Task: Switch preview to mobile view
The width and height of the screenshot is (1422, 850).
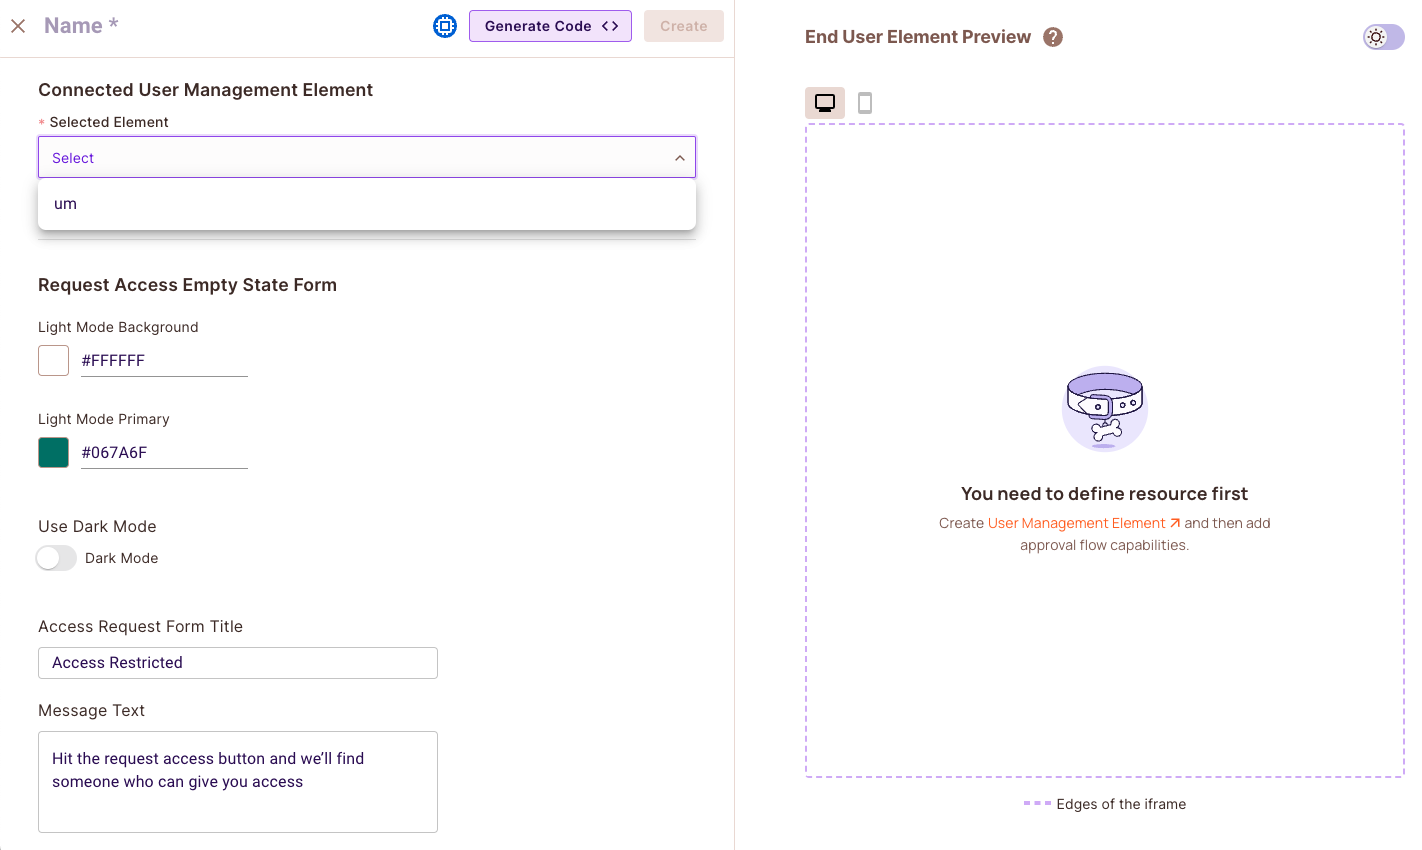Action: coord(865,103)
